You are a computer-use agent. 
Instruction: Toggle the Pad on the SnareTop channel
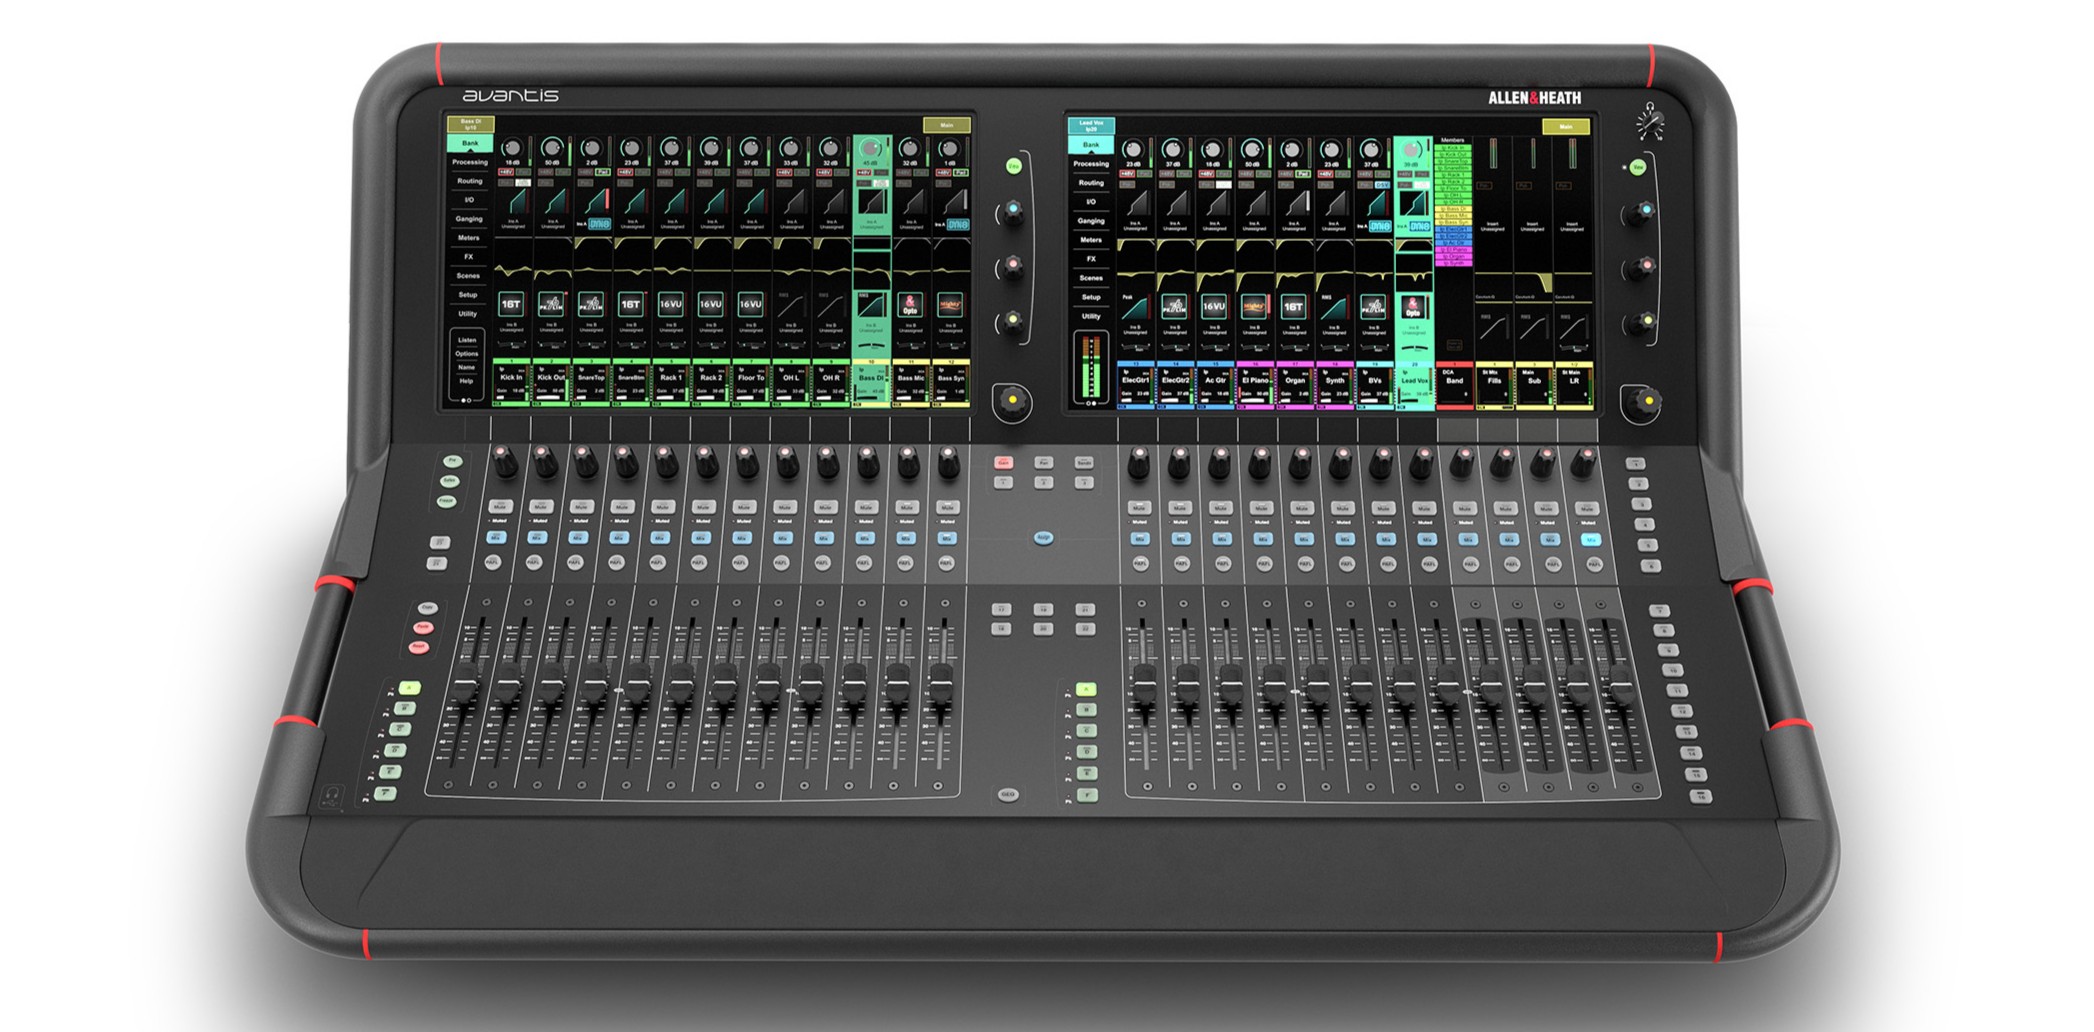point(602,173)
